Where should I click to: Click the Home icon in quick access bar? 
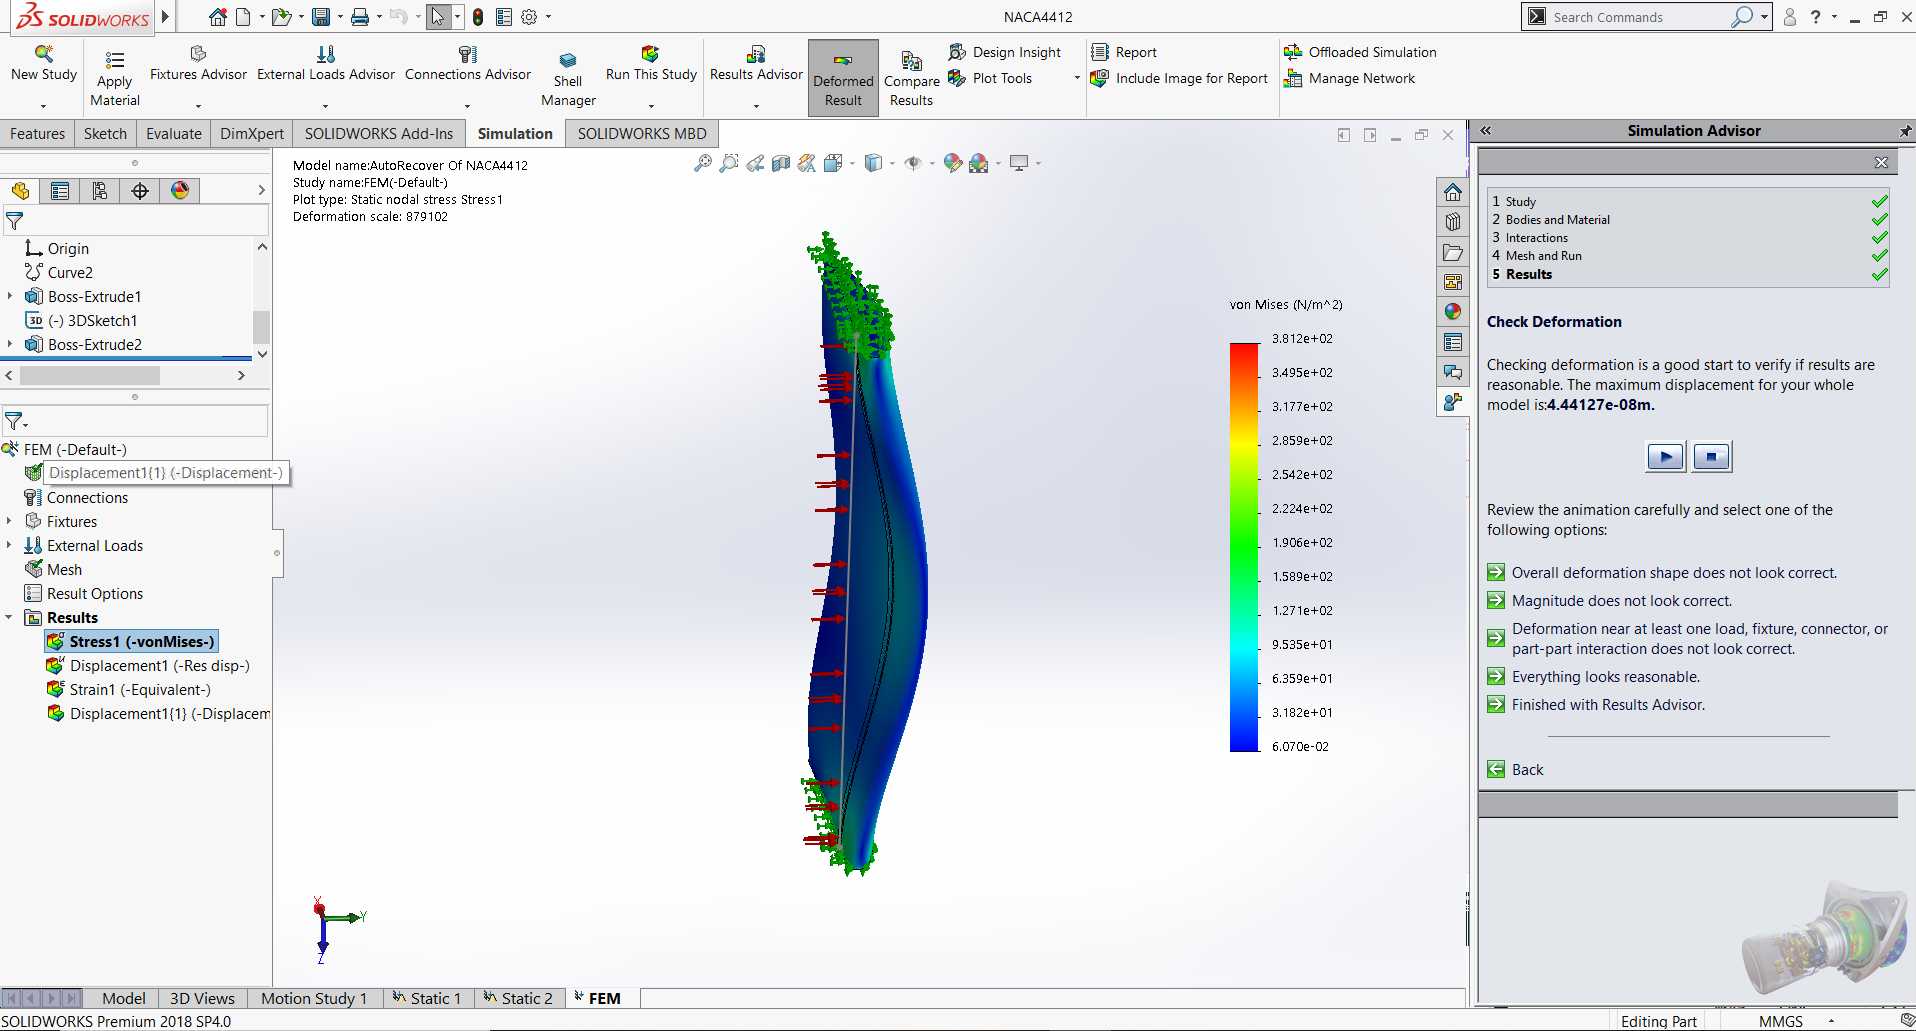[x=217, y=17]
